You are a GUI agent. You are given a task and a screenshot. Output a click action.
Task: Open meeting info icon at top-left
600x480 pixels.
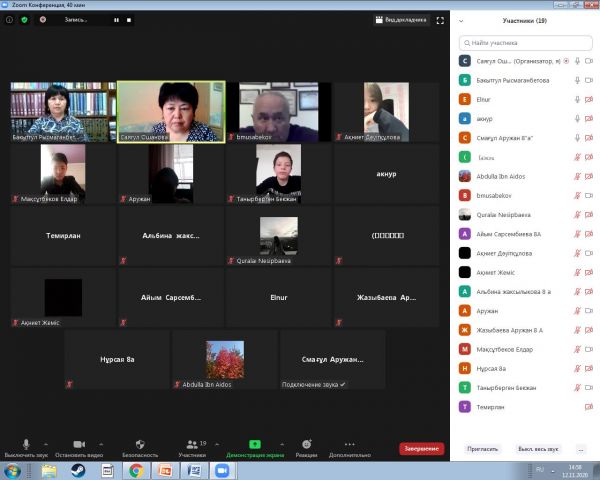pos(10,19)
